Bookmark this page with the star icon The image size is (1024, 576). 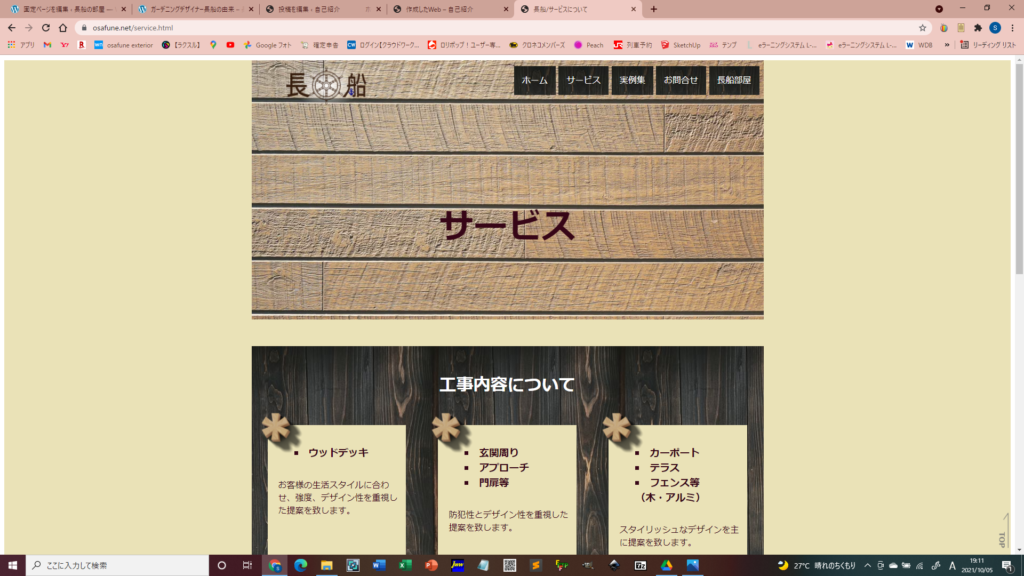pos(922,28)
